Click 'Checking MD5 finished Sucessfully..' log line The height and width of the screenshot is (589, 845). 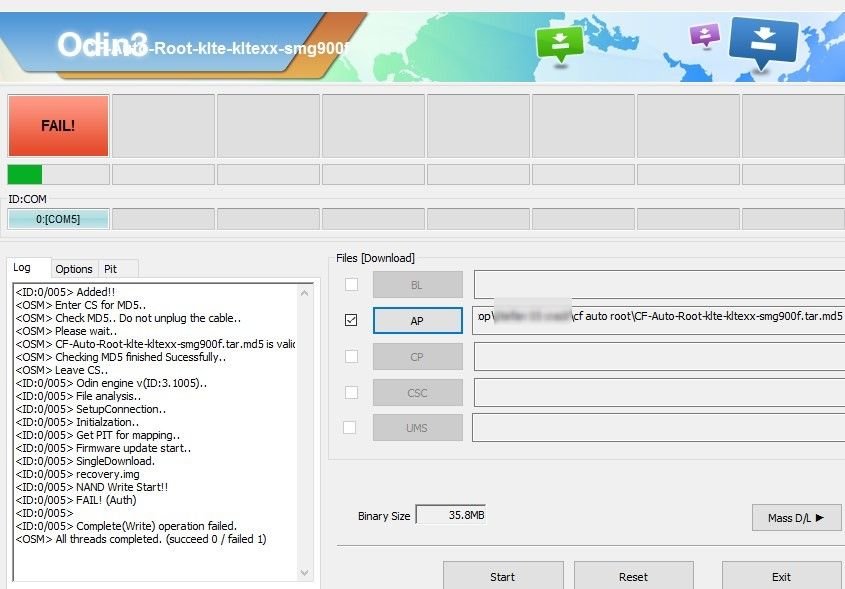121,357
